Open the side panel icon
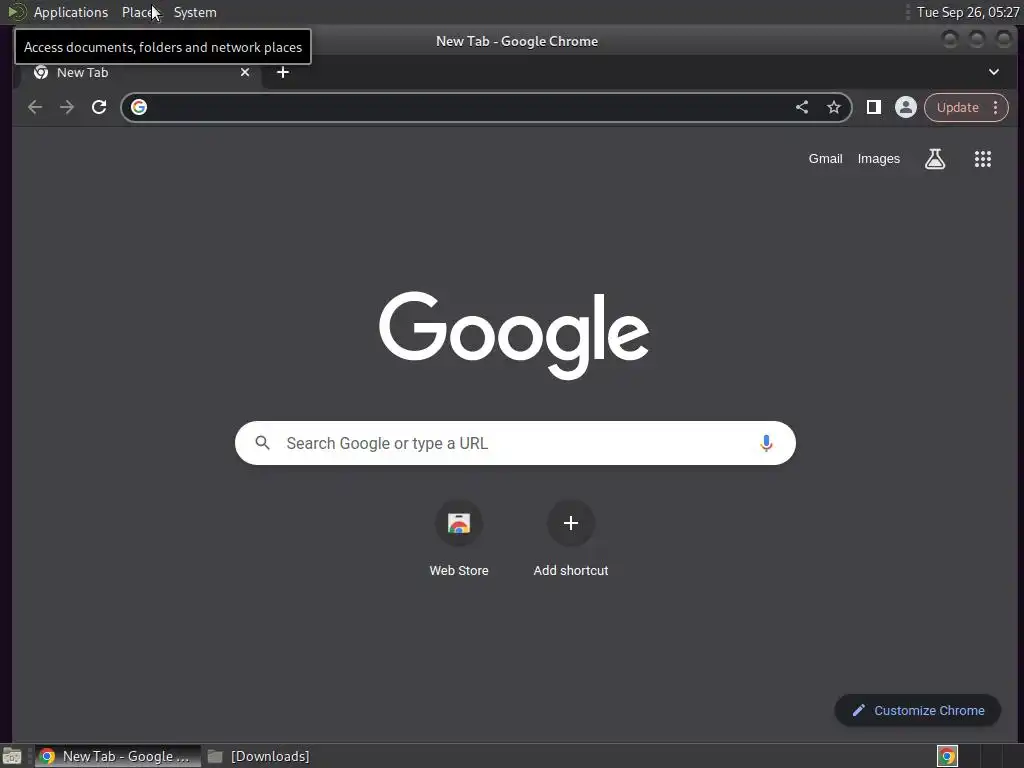 (x=874, y=107)
